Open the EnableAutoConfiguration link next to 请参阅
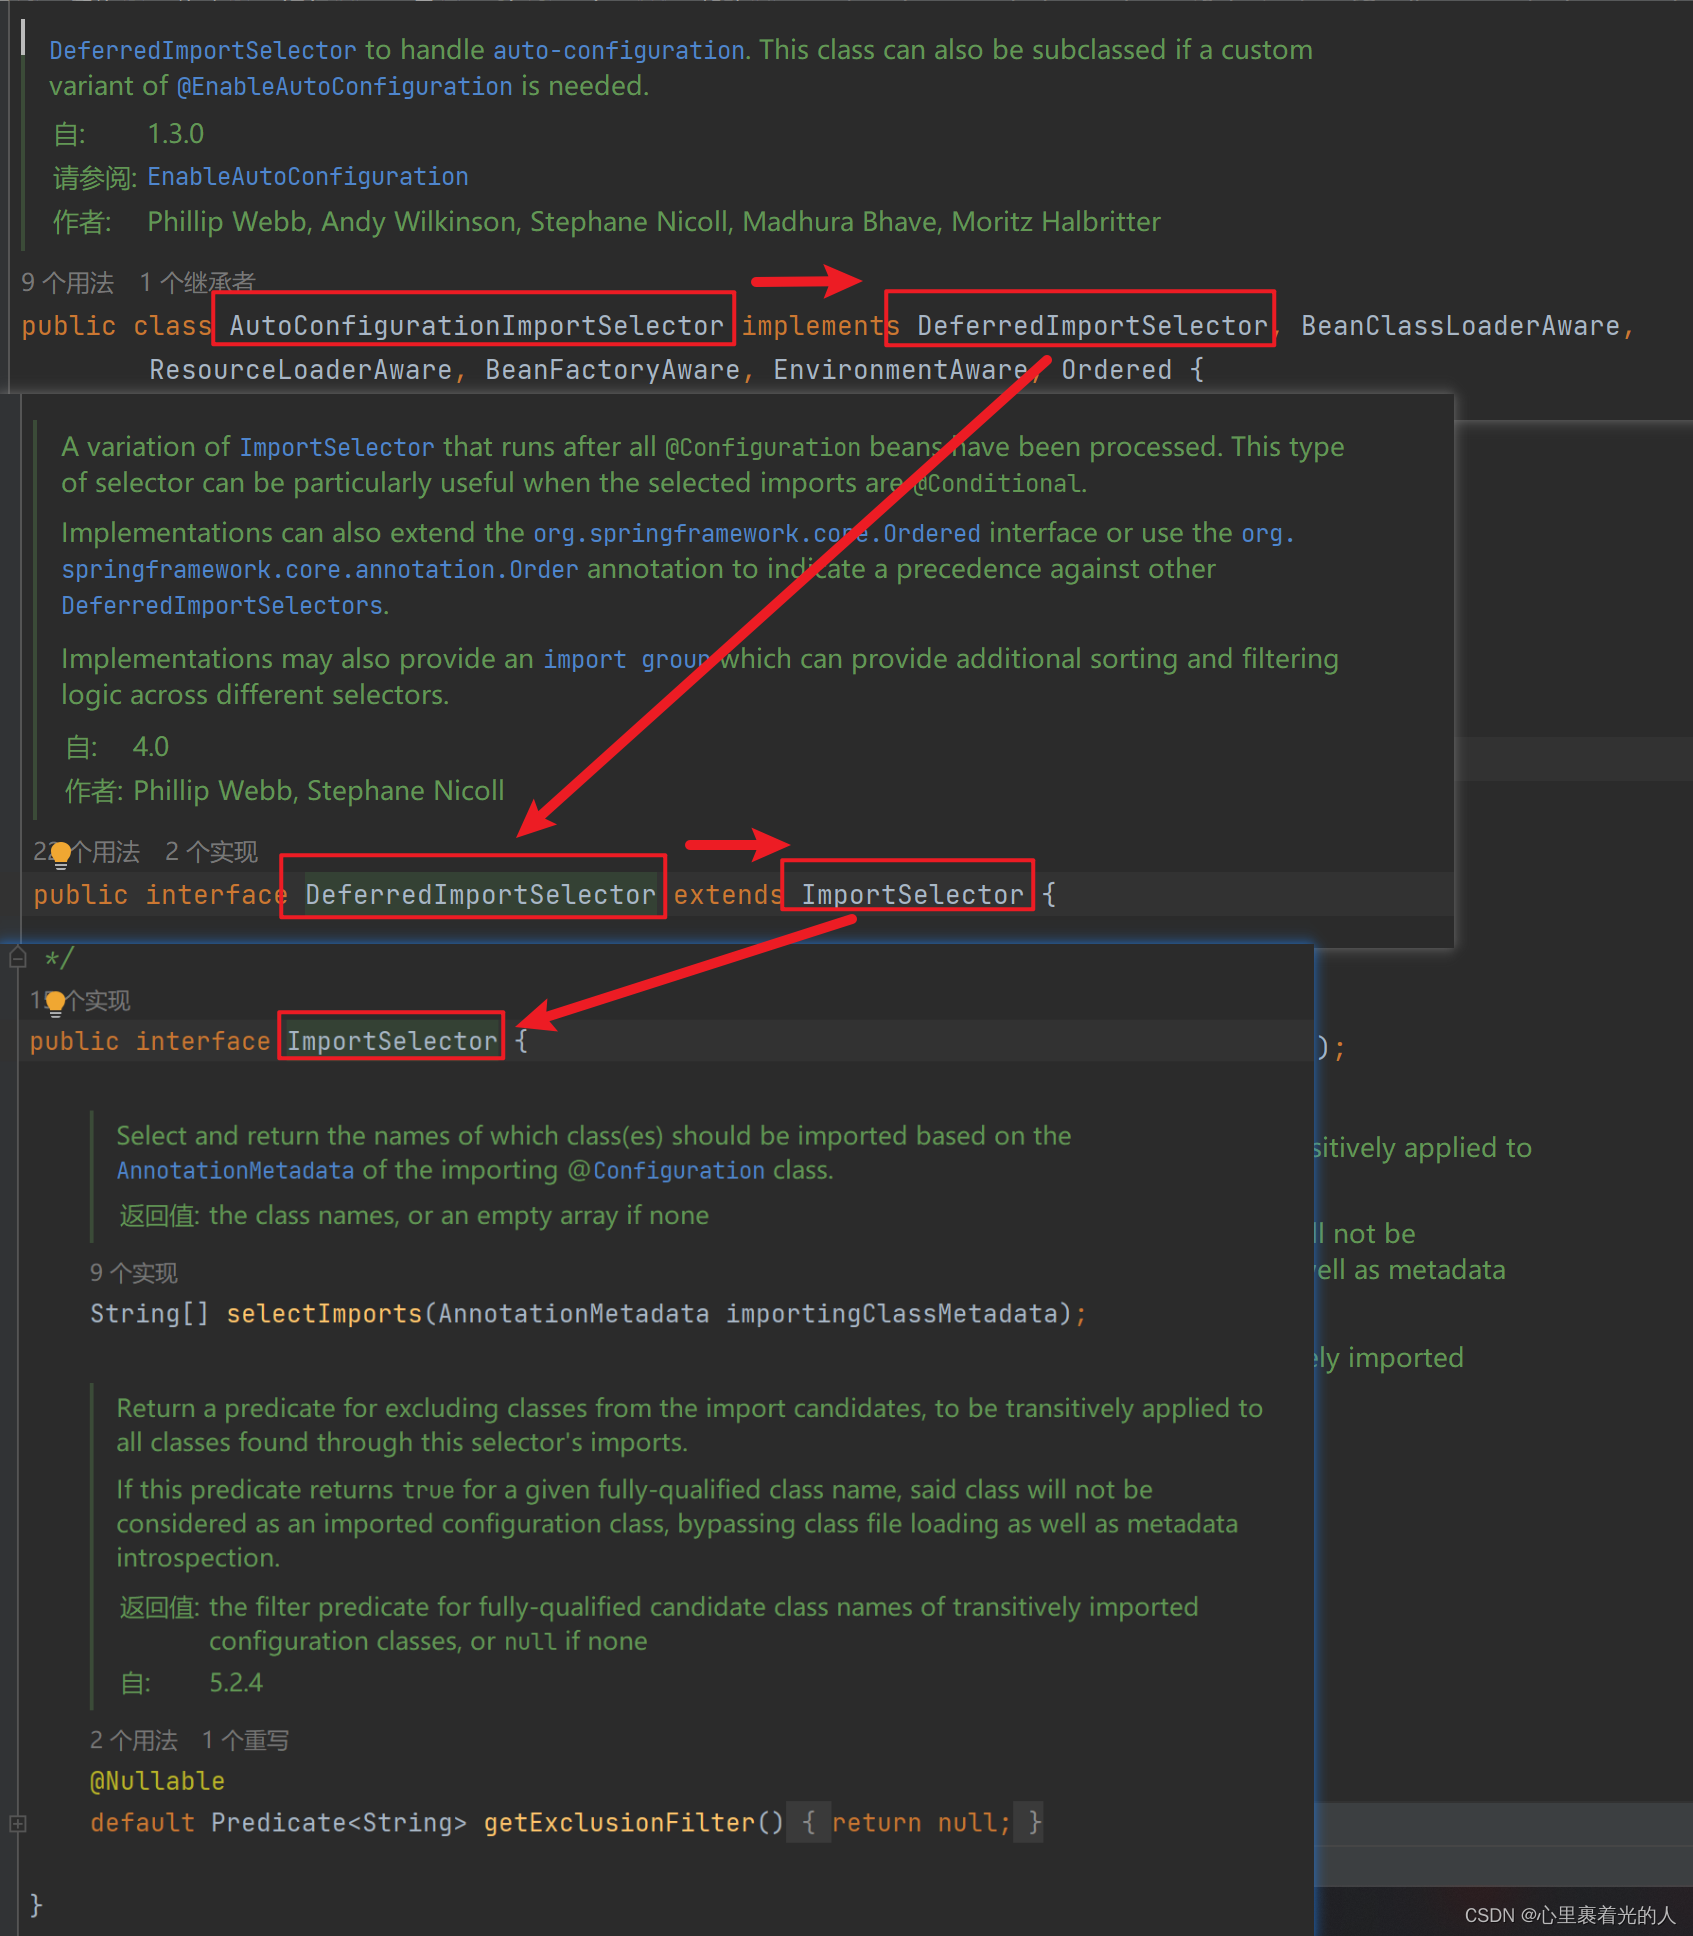The image size is (1693, 1936). (308, 177)
